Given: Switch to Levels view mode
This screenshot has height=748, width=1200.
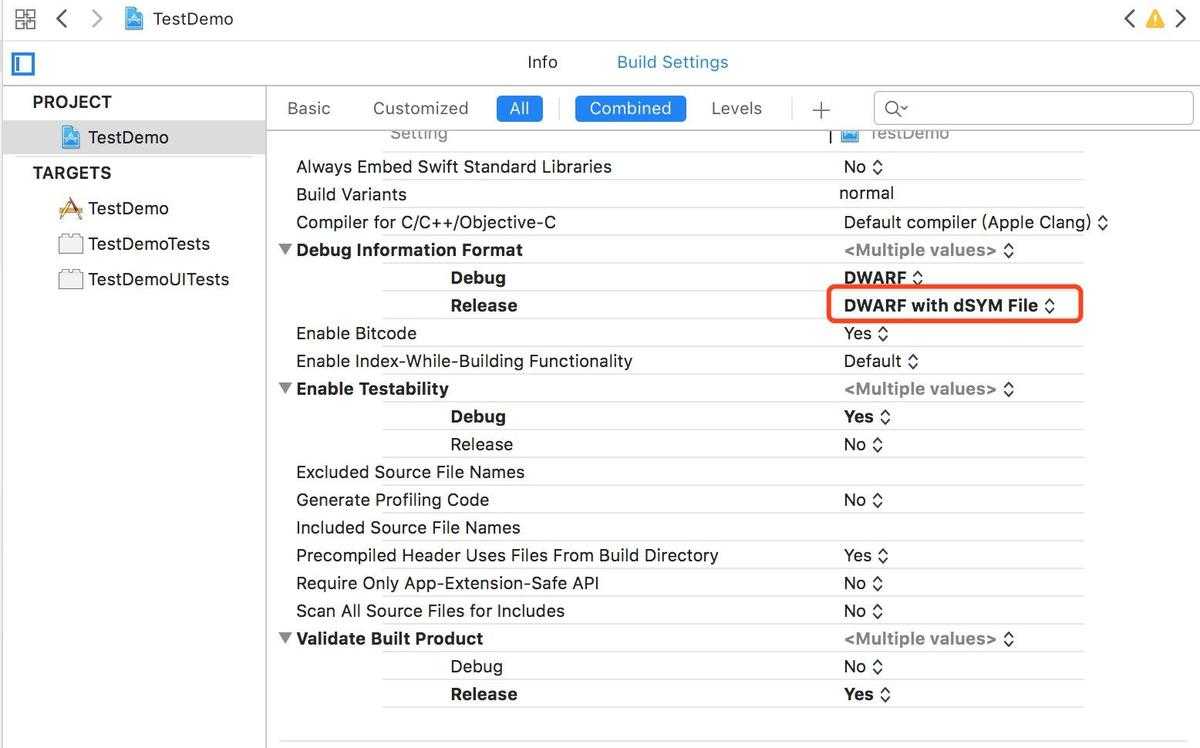Looking at the screenshot, I should [736, 108].
